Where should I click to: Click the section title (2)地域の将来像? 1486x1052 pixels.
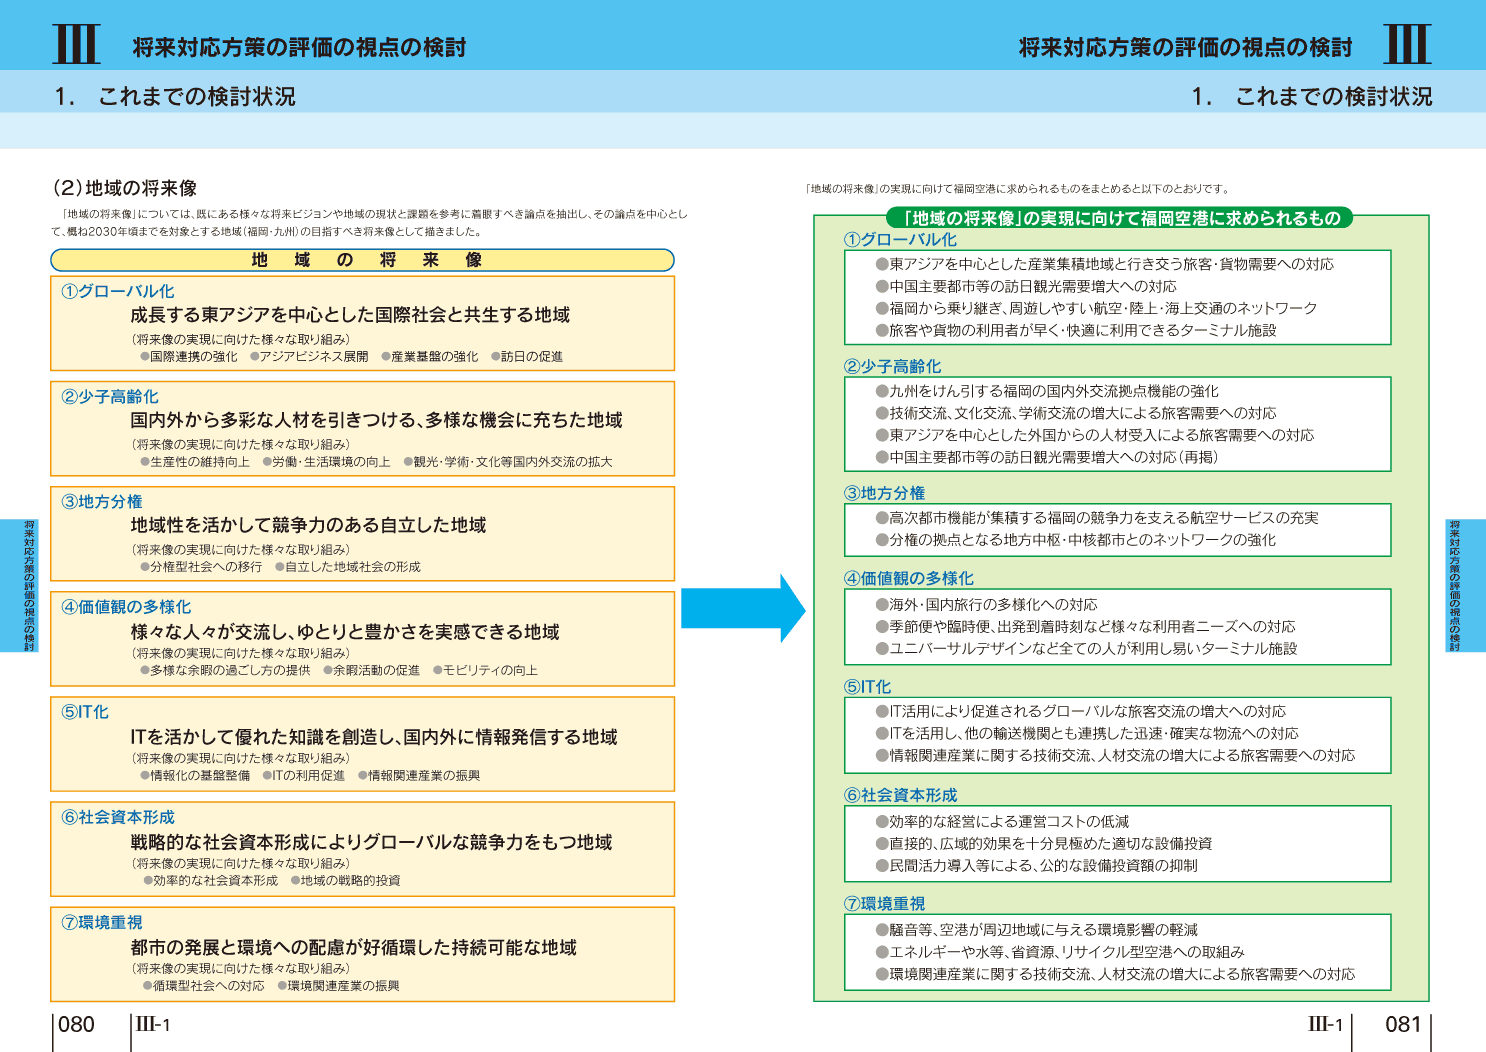pos(124,188)
